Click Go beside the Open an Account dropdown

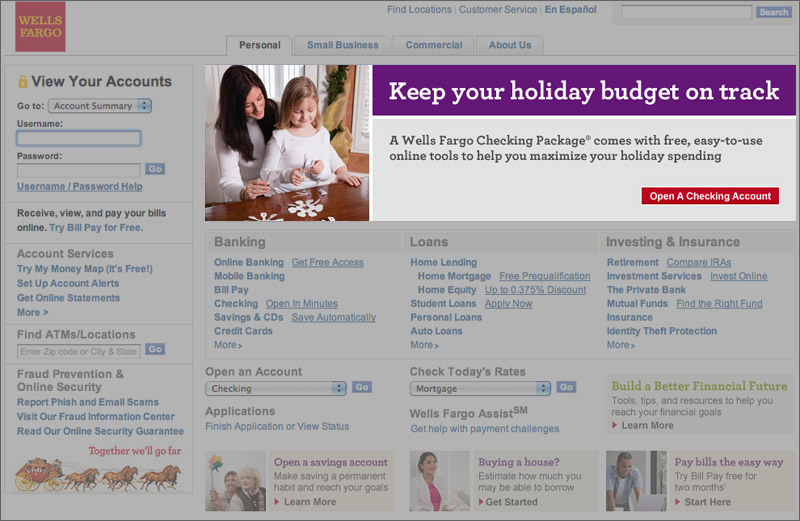pyautogui.click(x=362, y=387)
